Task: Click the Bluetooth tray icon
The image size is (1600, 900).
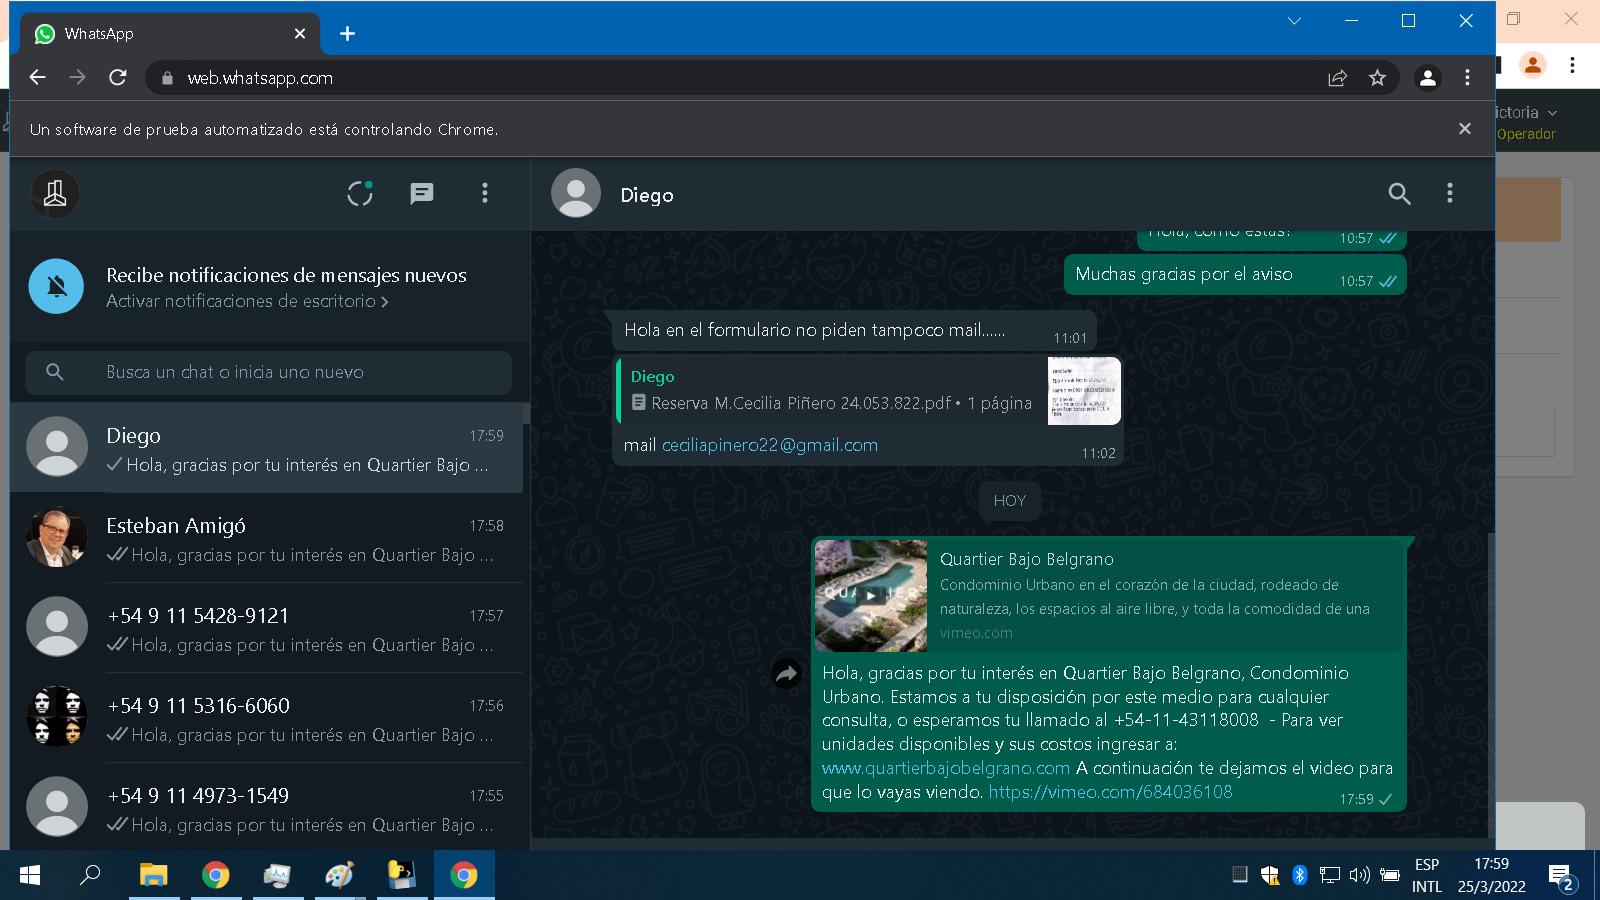Action: [1299, 875]
